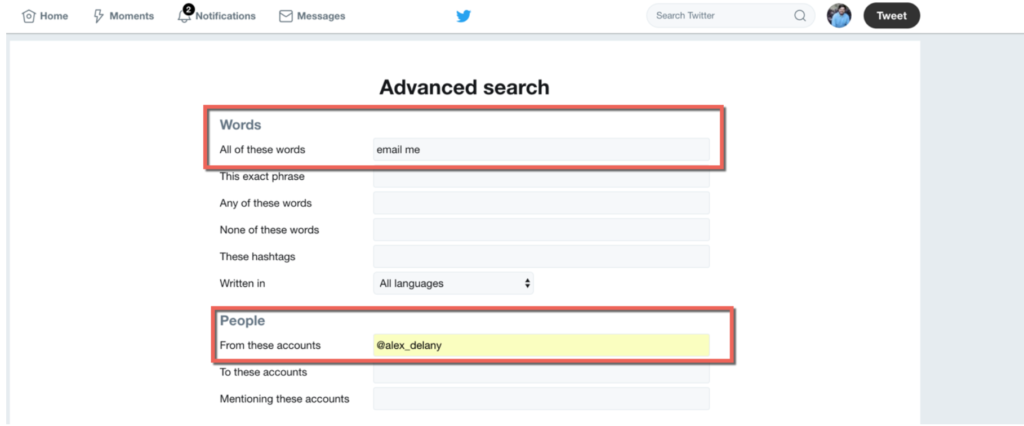Click the Any of these words field

pos(541,203)
